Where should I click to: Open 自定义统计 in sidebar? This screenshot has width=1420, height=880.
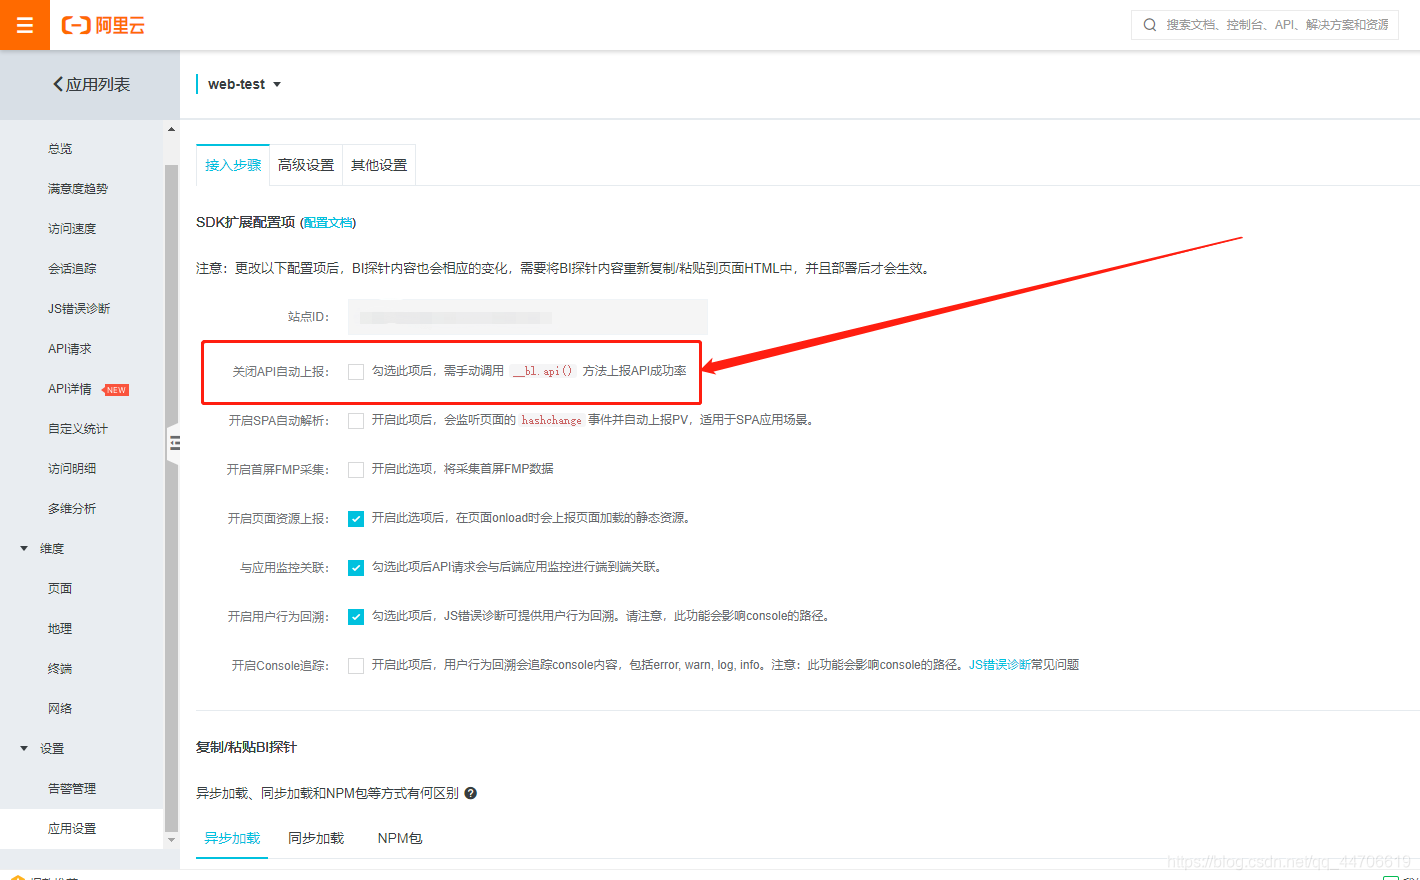point(78,429)
